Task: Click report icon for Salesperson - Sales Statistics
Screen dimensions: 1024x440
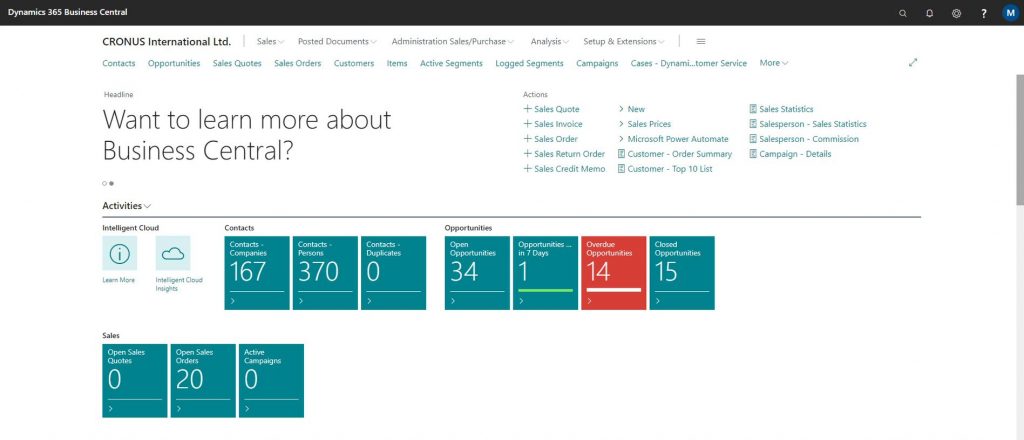Action: click(x=753, y=124)
